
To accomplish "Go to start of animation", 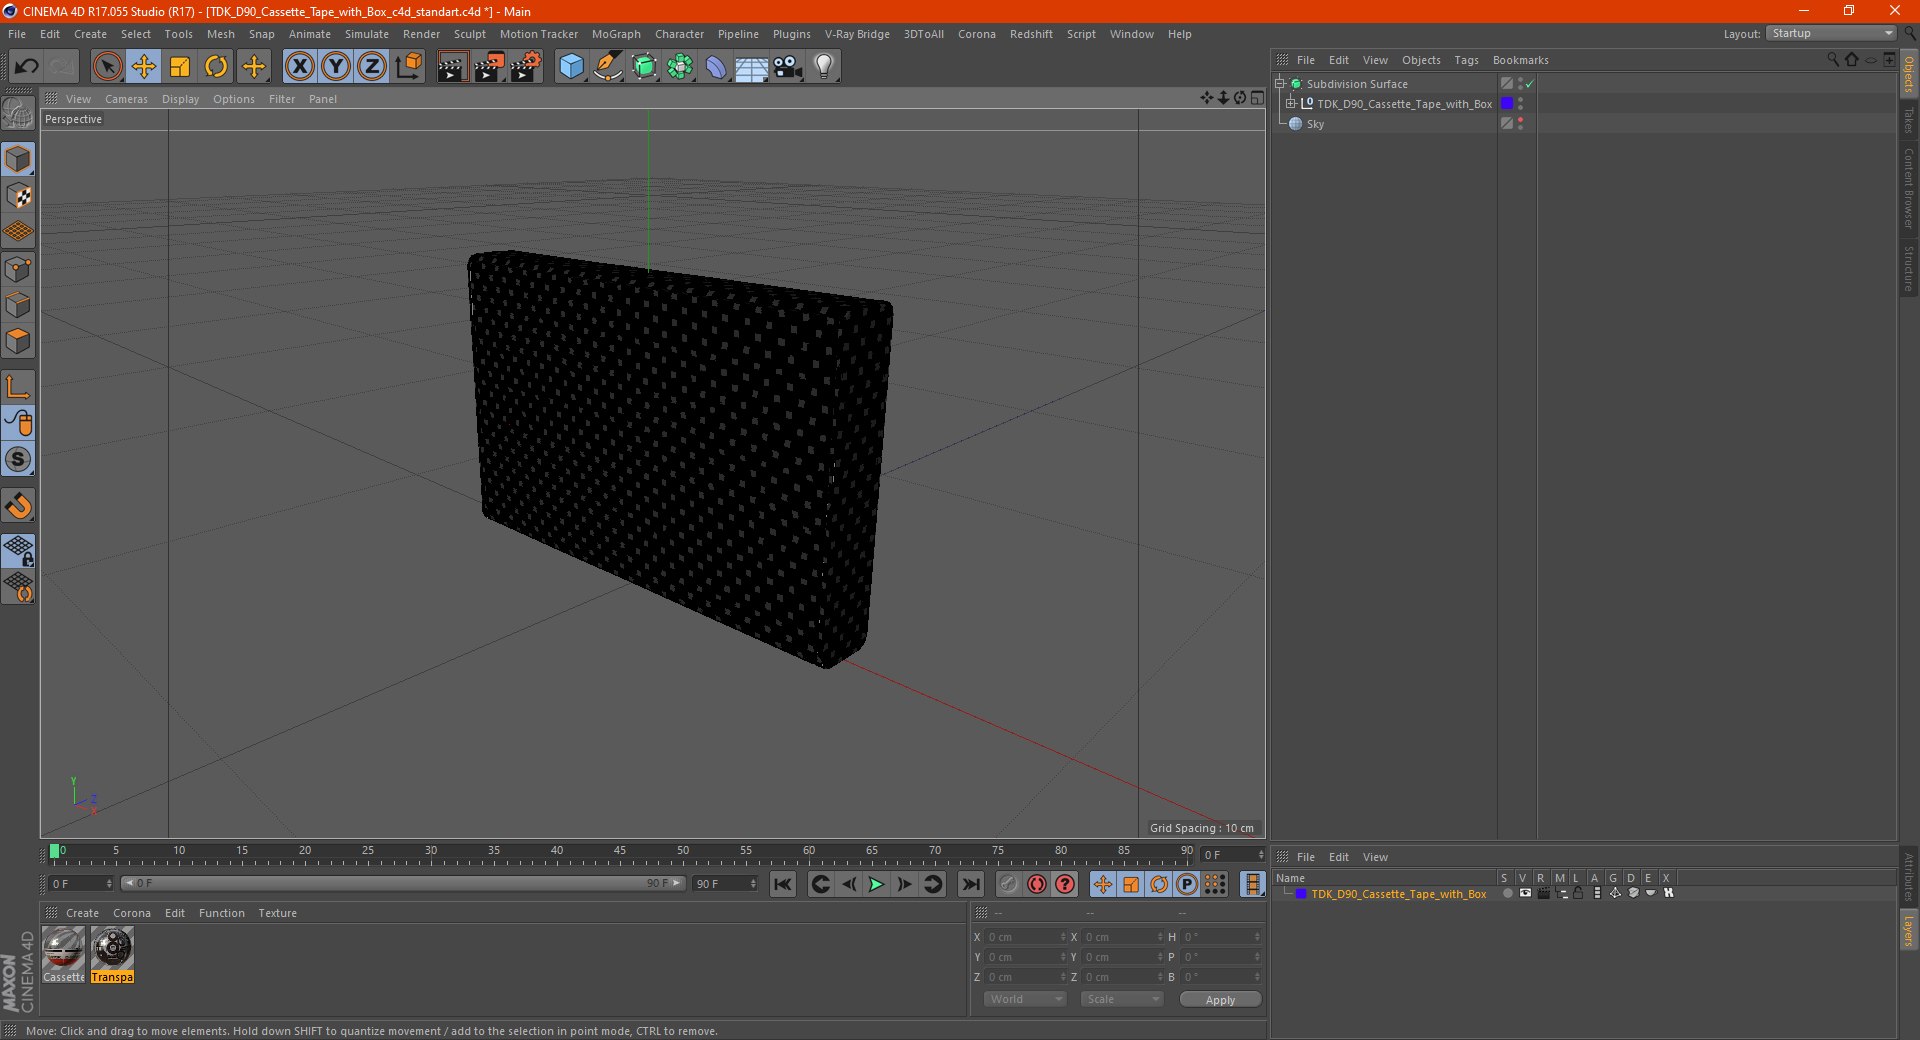I will click(x=783, y=884).
